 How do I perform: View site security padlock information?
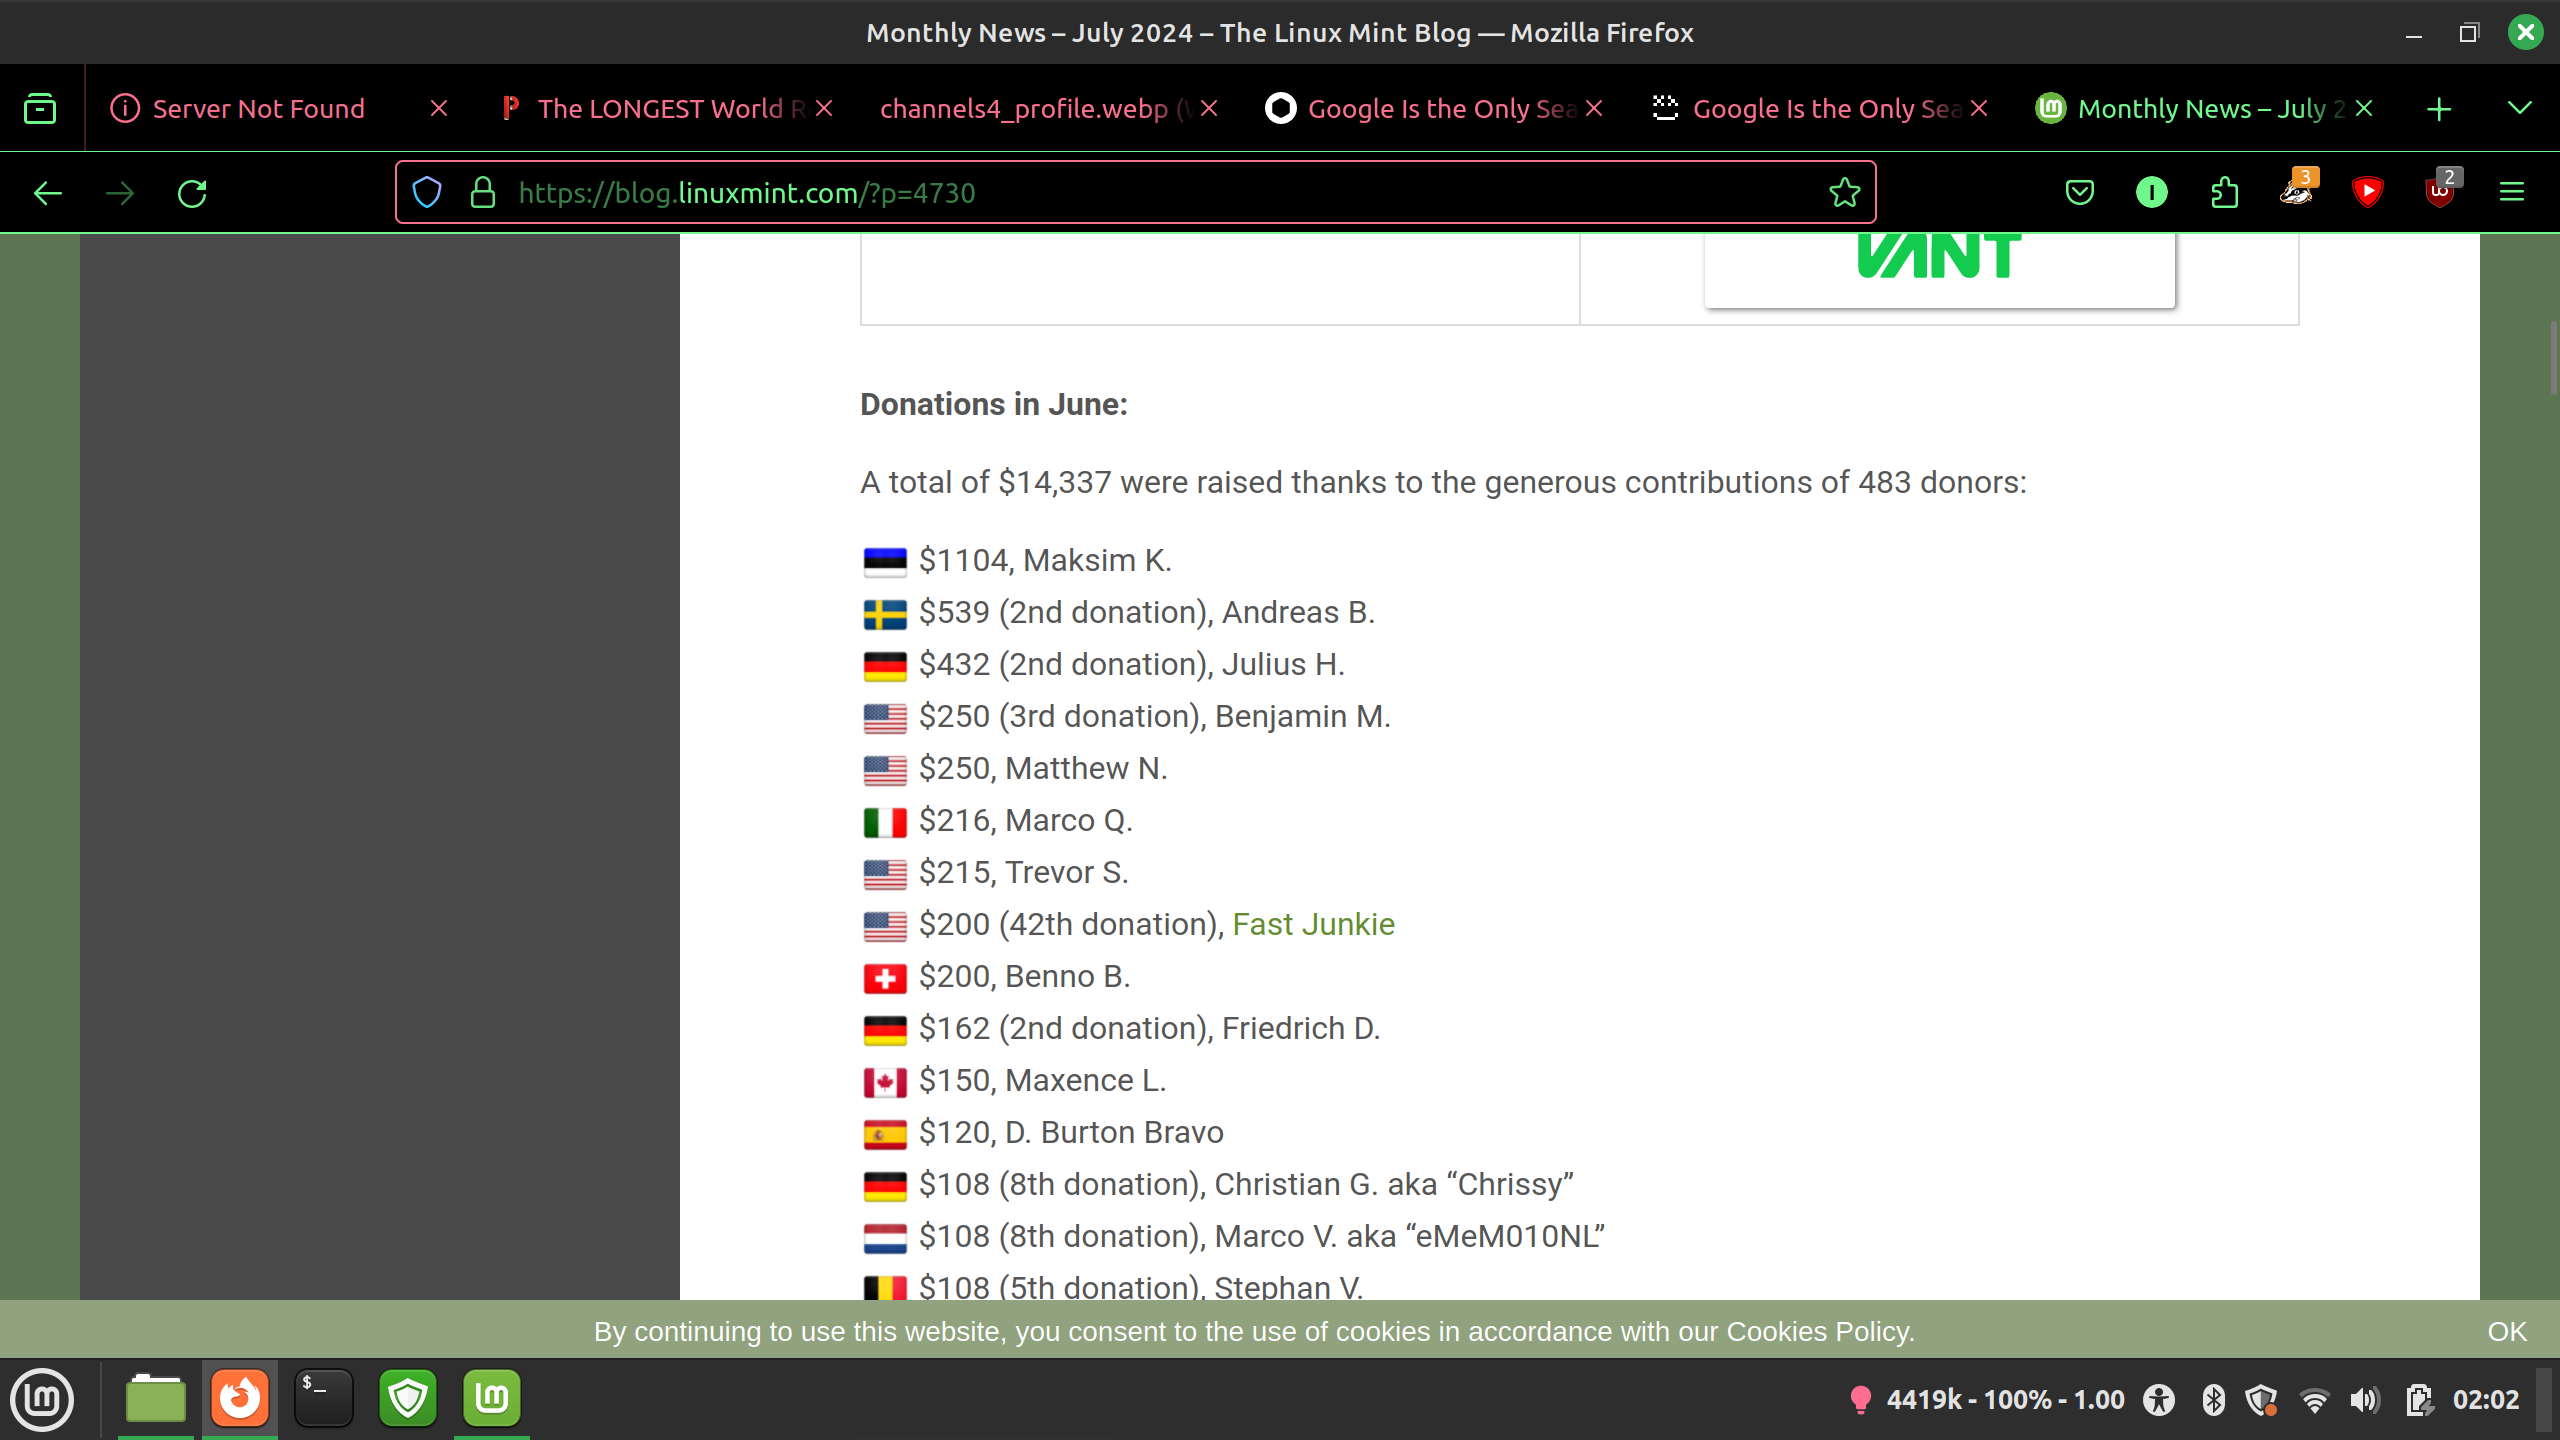click(x=483, y=192)
